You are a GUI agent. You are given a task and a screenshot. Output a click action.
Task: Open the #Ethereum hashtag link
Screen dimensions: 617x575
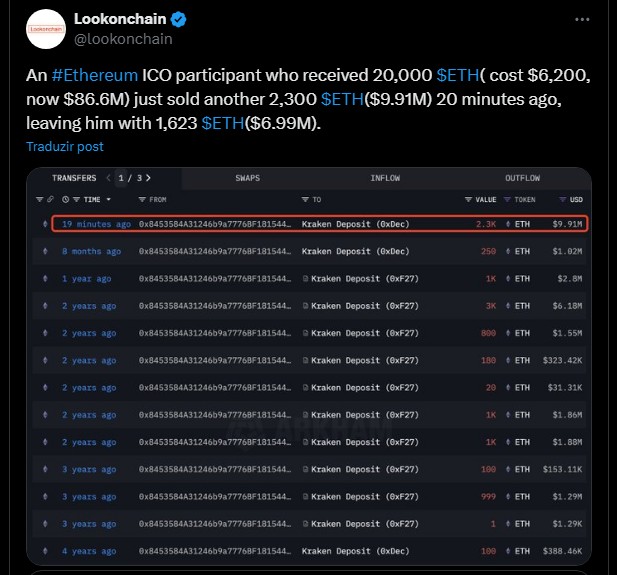pyautogui.click(x=95, y=75)
